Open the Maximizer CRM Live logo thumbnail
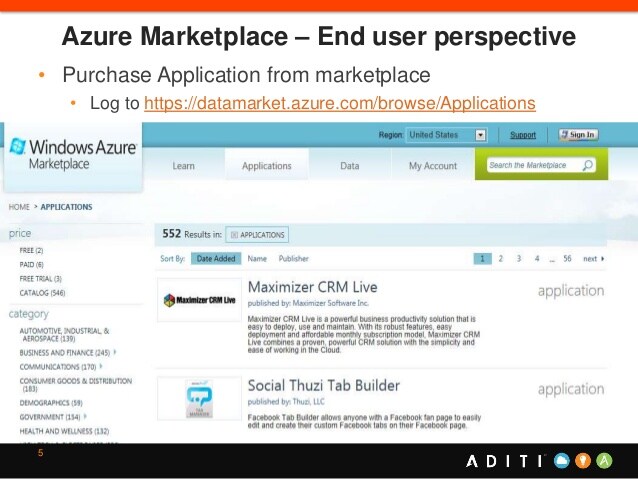The width and height of the screenshot is (638, 479). point(199,300)
